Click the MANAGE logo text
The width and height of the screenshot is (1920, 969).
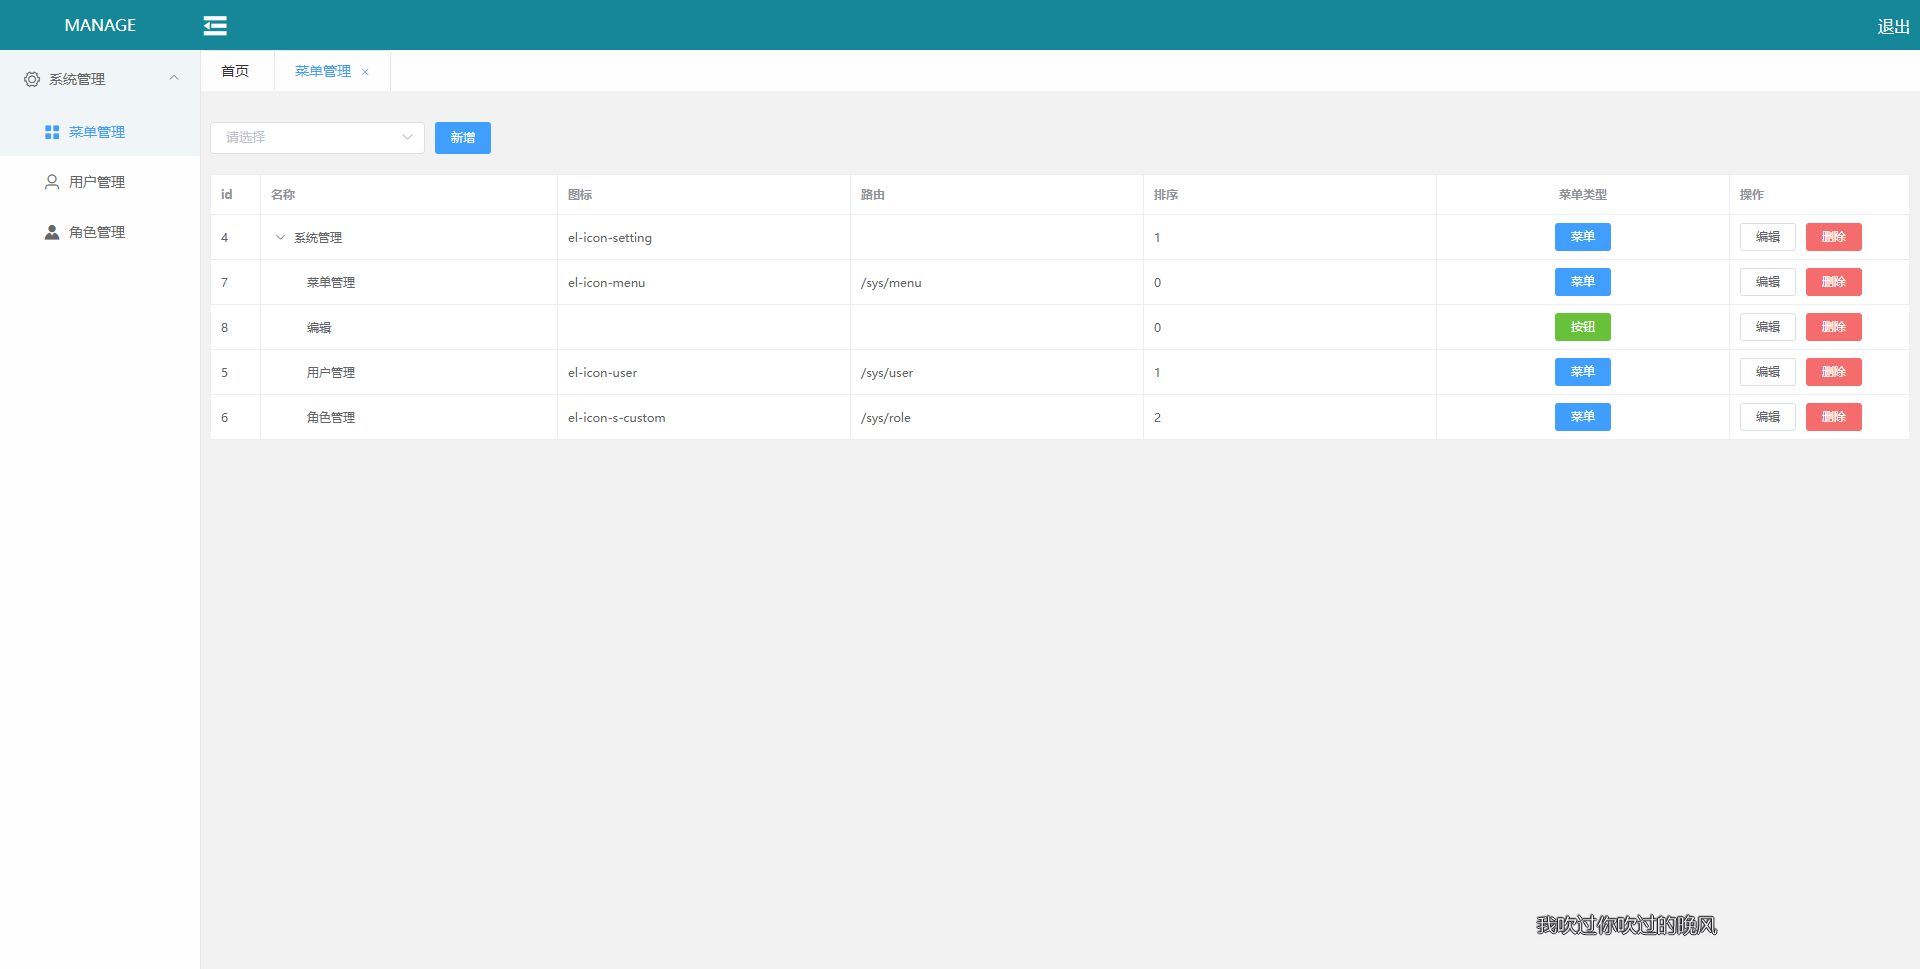(100, 25)
